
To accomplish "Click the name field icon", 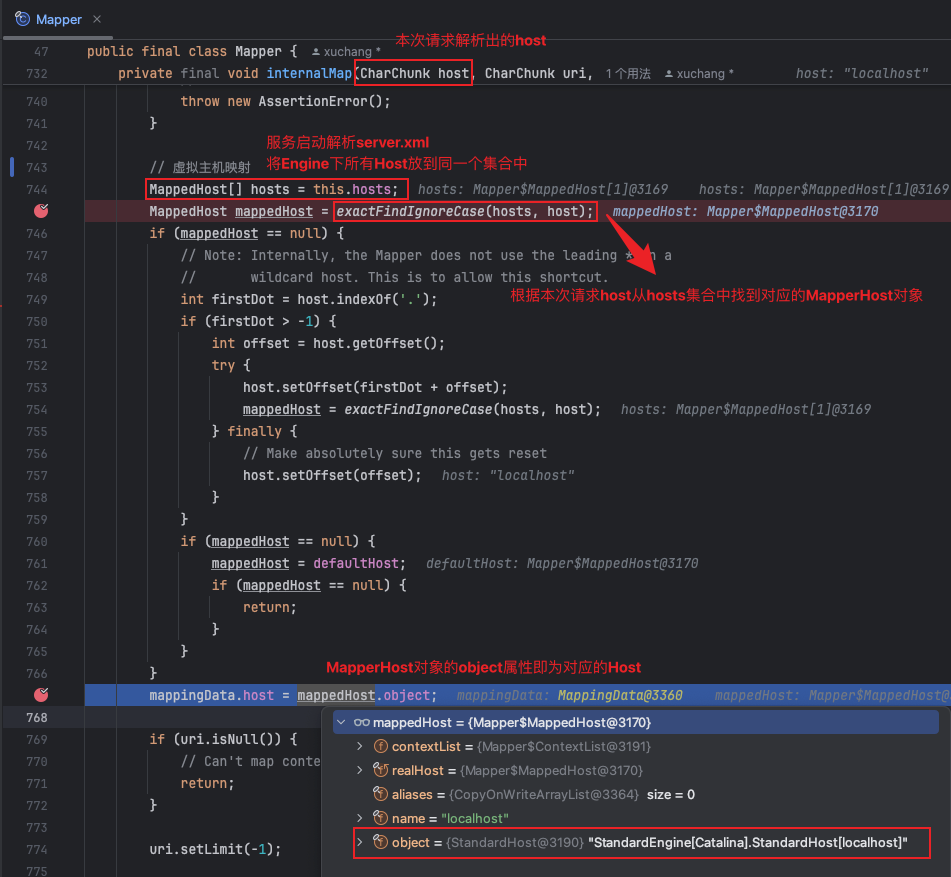I will pos(381,818).
